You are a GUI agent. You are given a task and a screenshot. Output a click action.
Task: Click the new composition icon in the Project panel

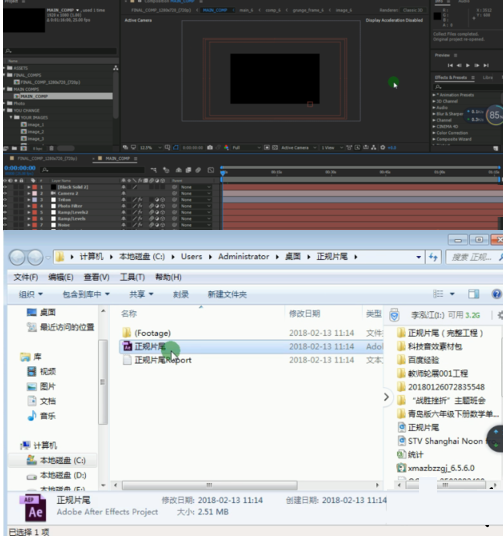pyautogui.click(x=23, y=148)
